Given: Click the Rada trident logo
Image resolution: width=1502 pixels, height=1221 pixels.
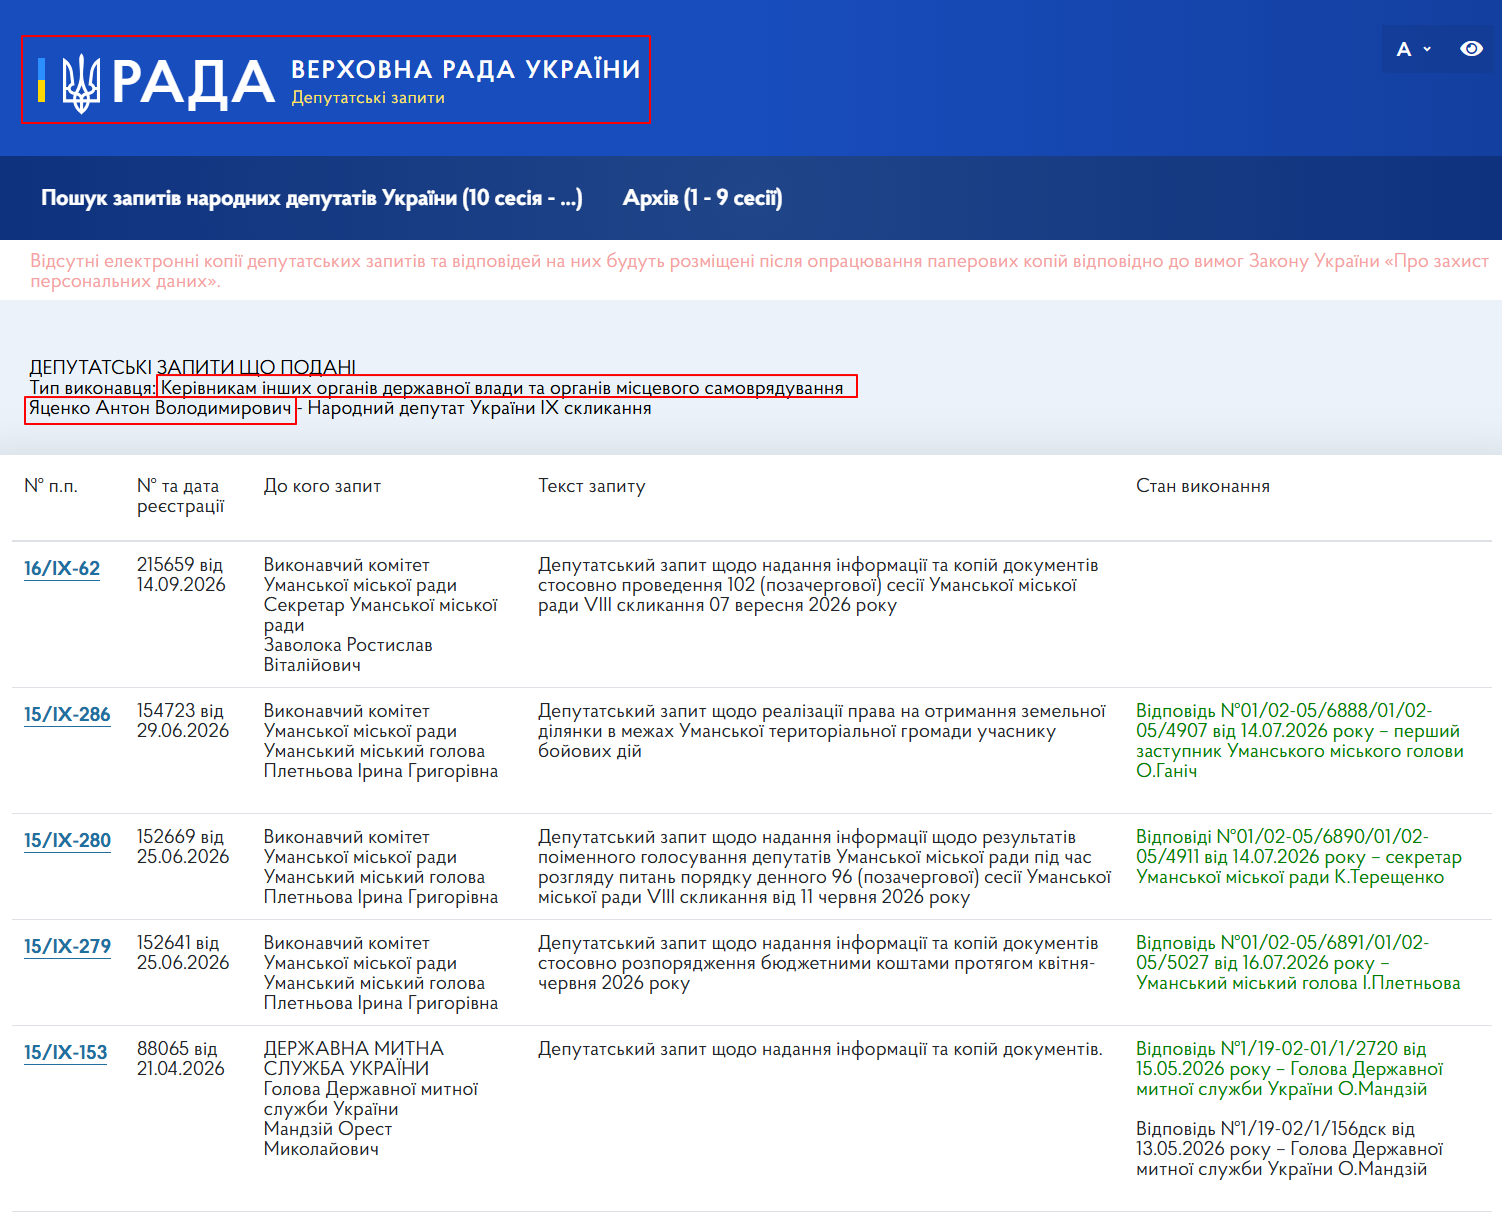Looking at the screenshot, I should pos(81,83).
